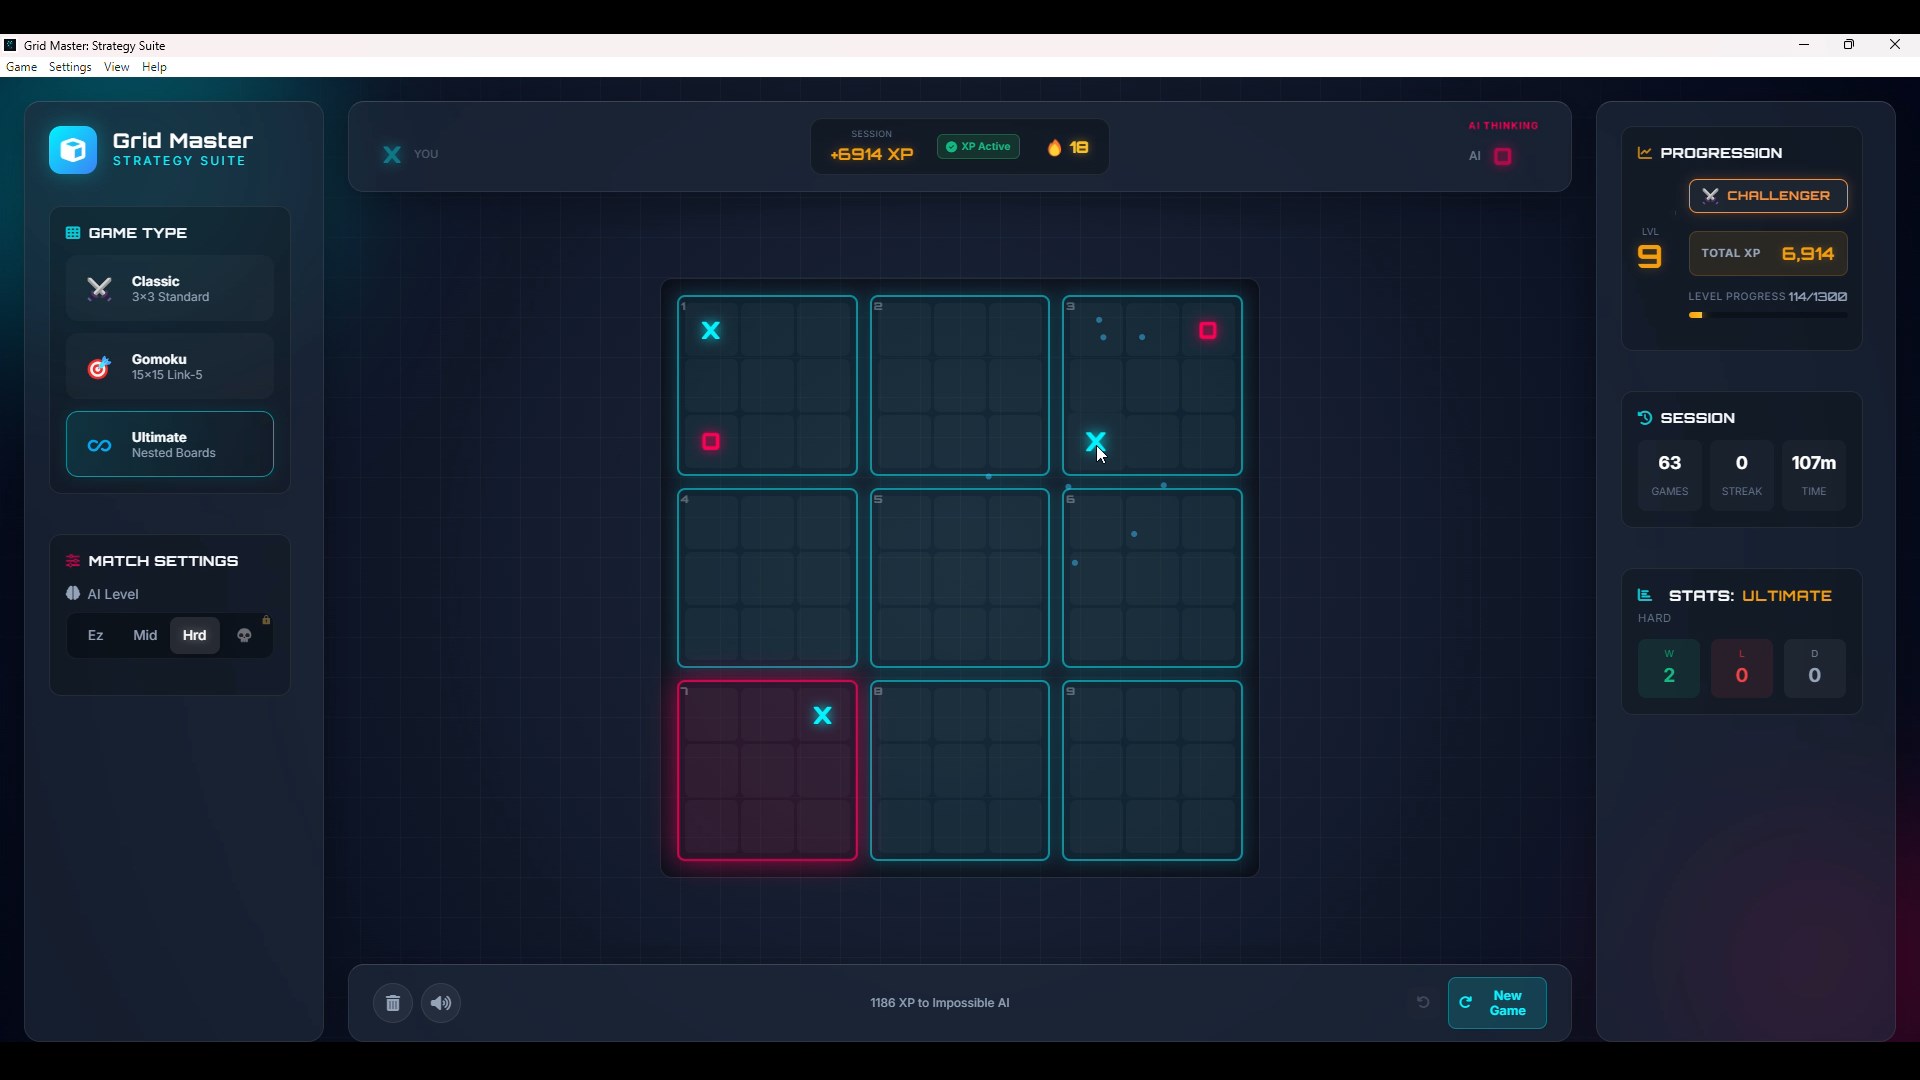Click the X player icon beside YOU
The width and height of the screenshot is (1920, 1080).
point(392,154)
